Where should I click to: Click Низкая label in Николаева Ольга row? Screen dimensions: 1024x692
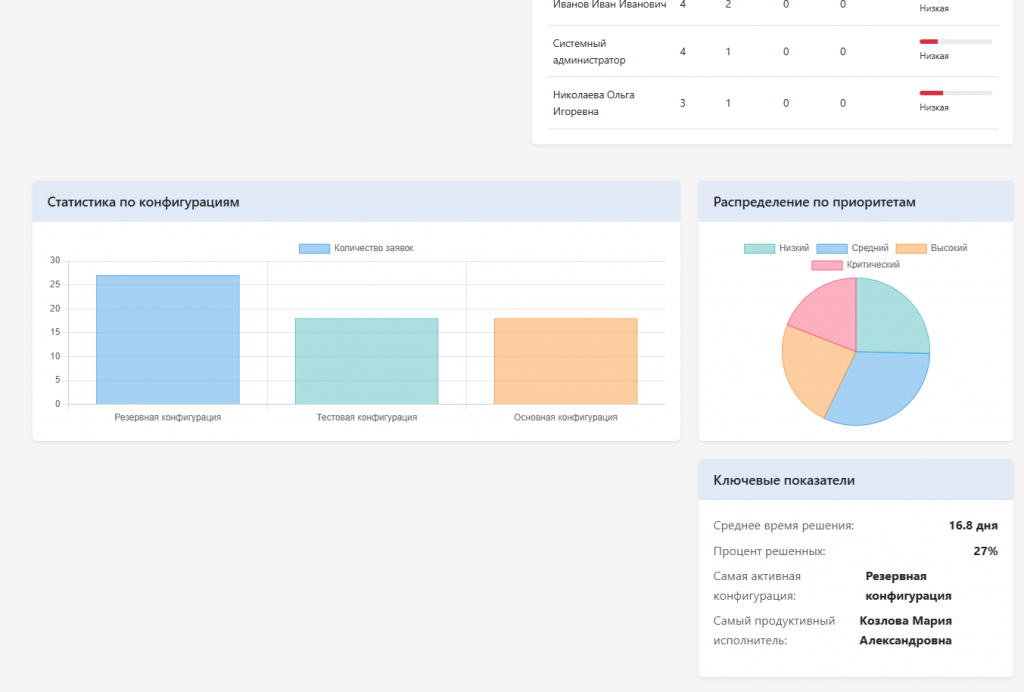(x=934, y=108)
